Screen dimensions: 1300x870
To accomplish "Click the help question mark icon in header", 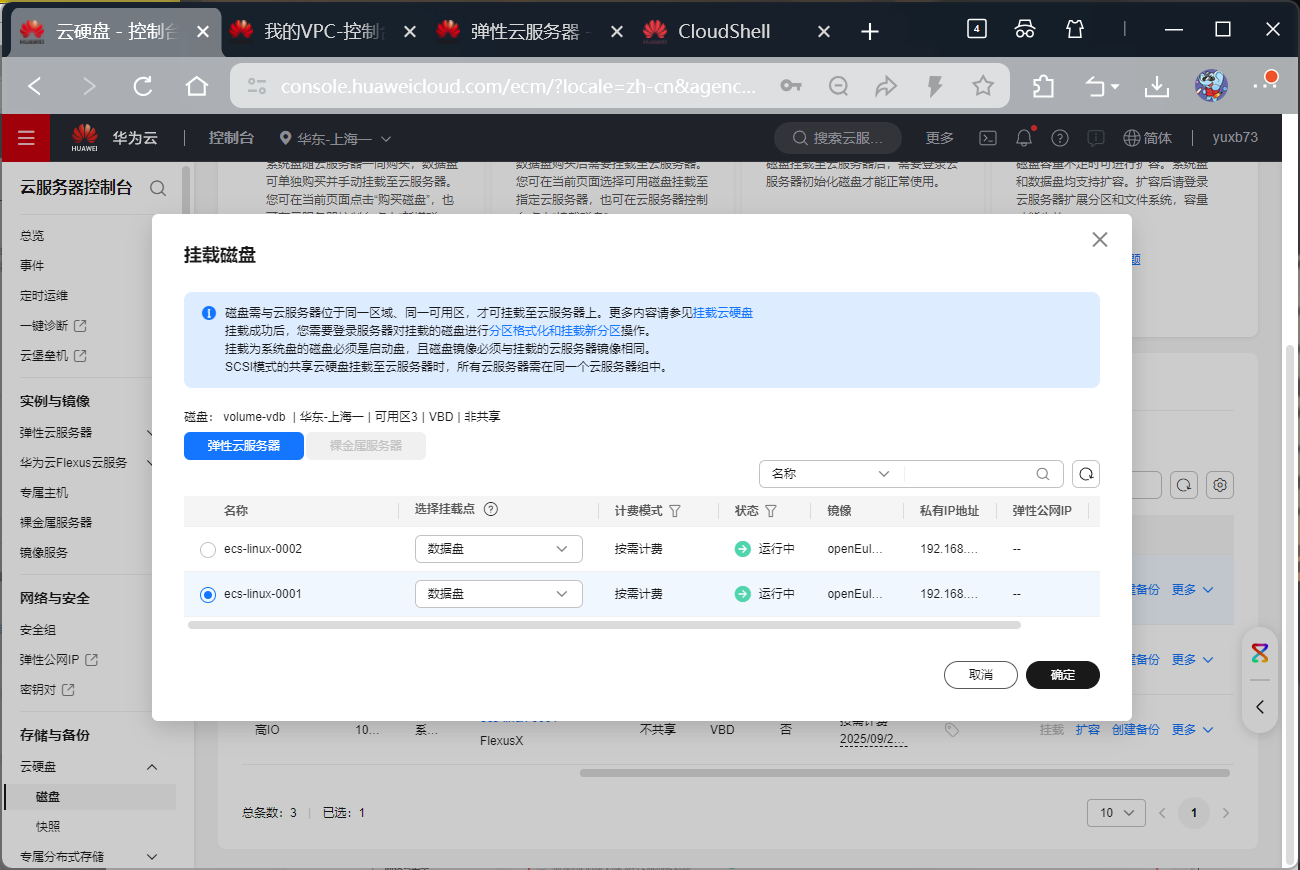I will tap(1060, 138).
